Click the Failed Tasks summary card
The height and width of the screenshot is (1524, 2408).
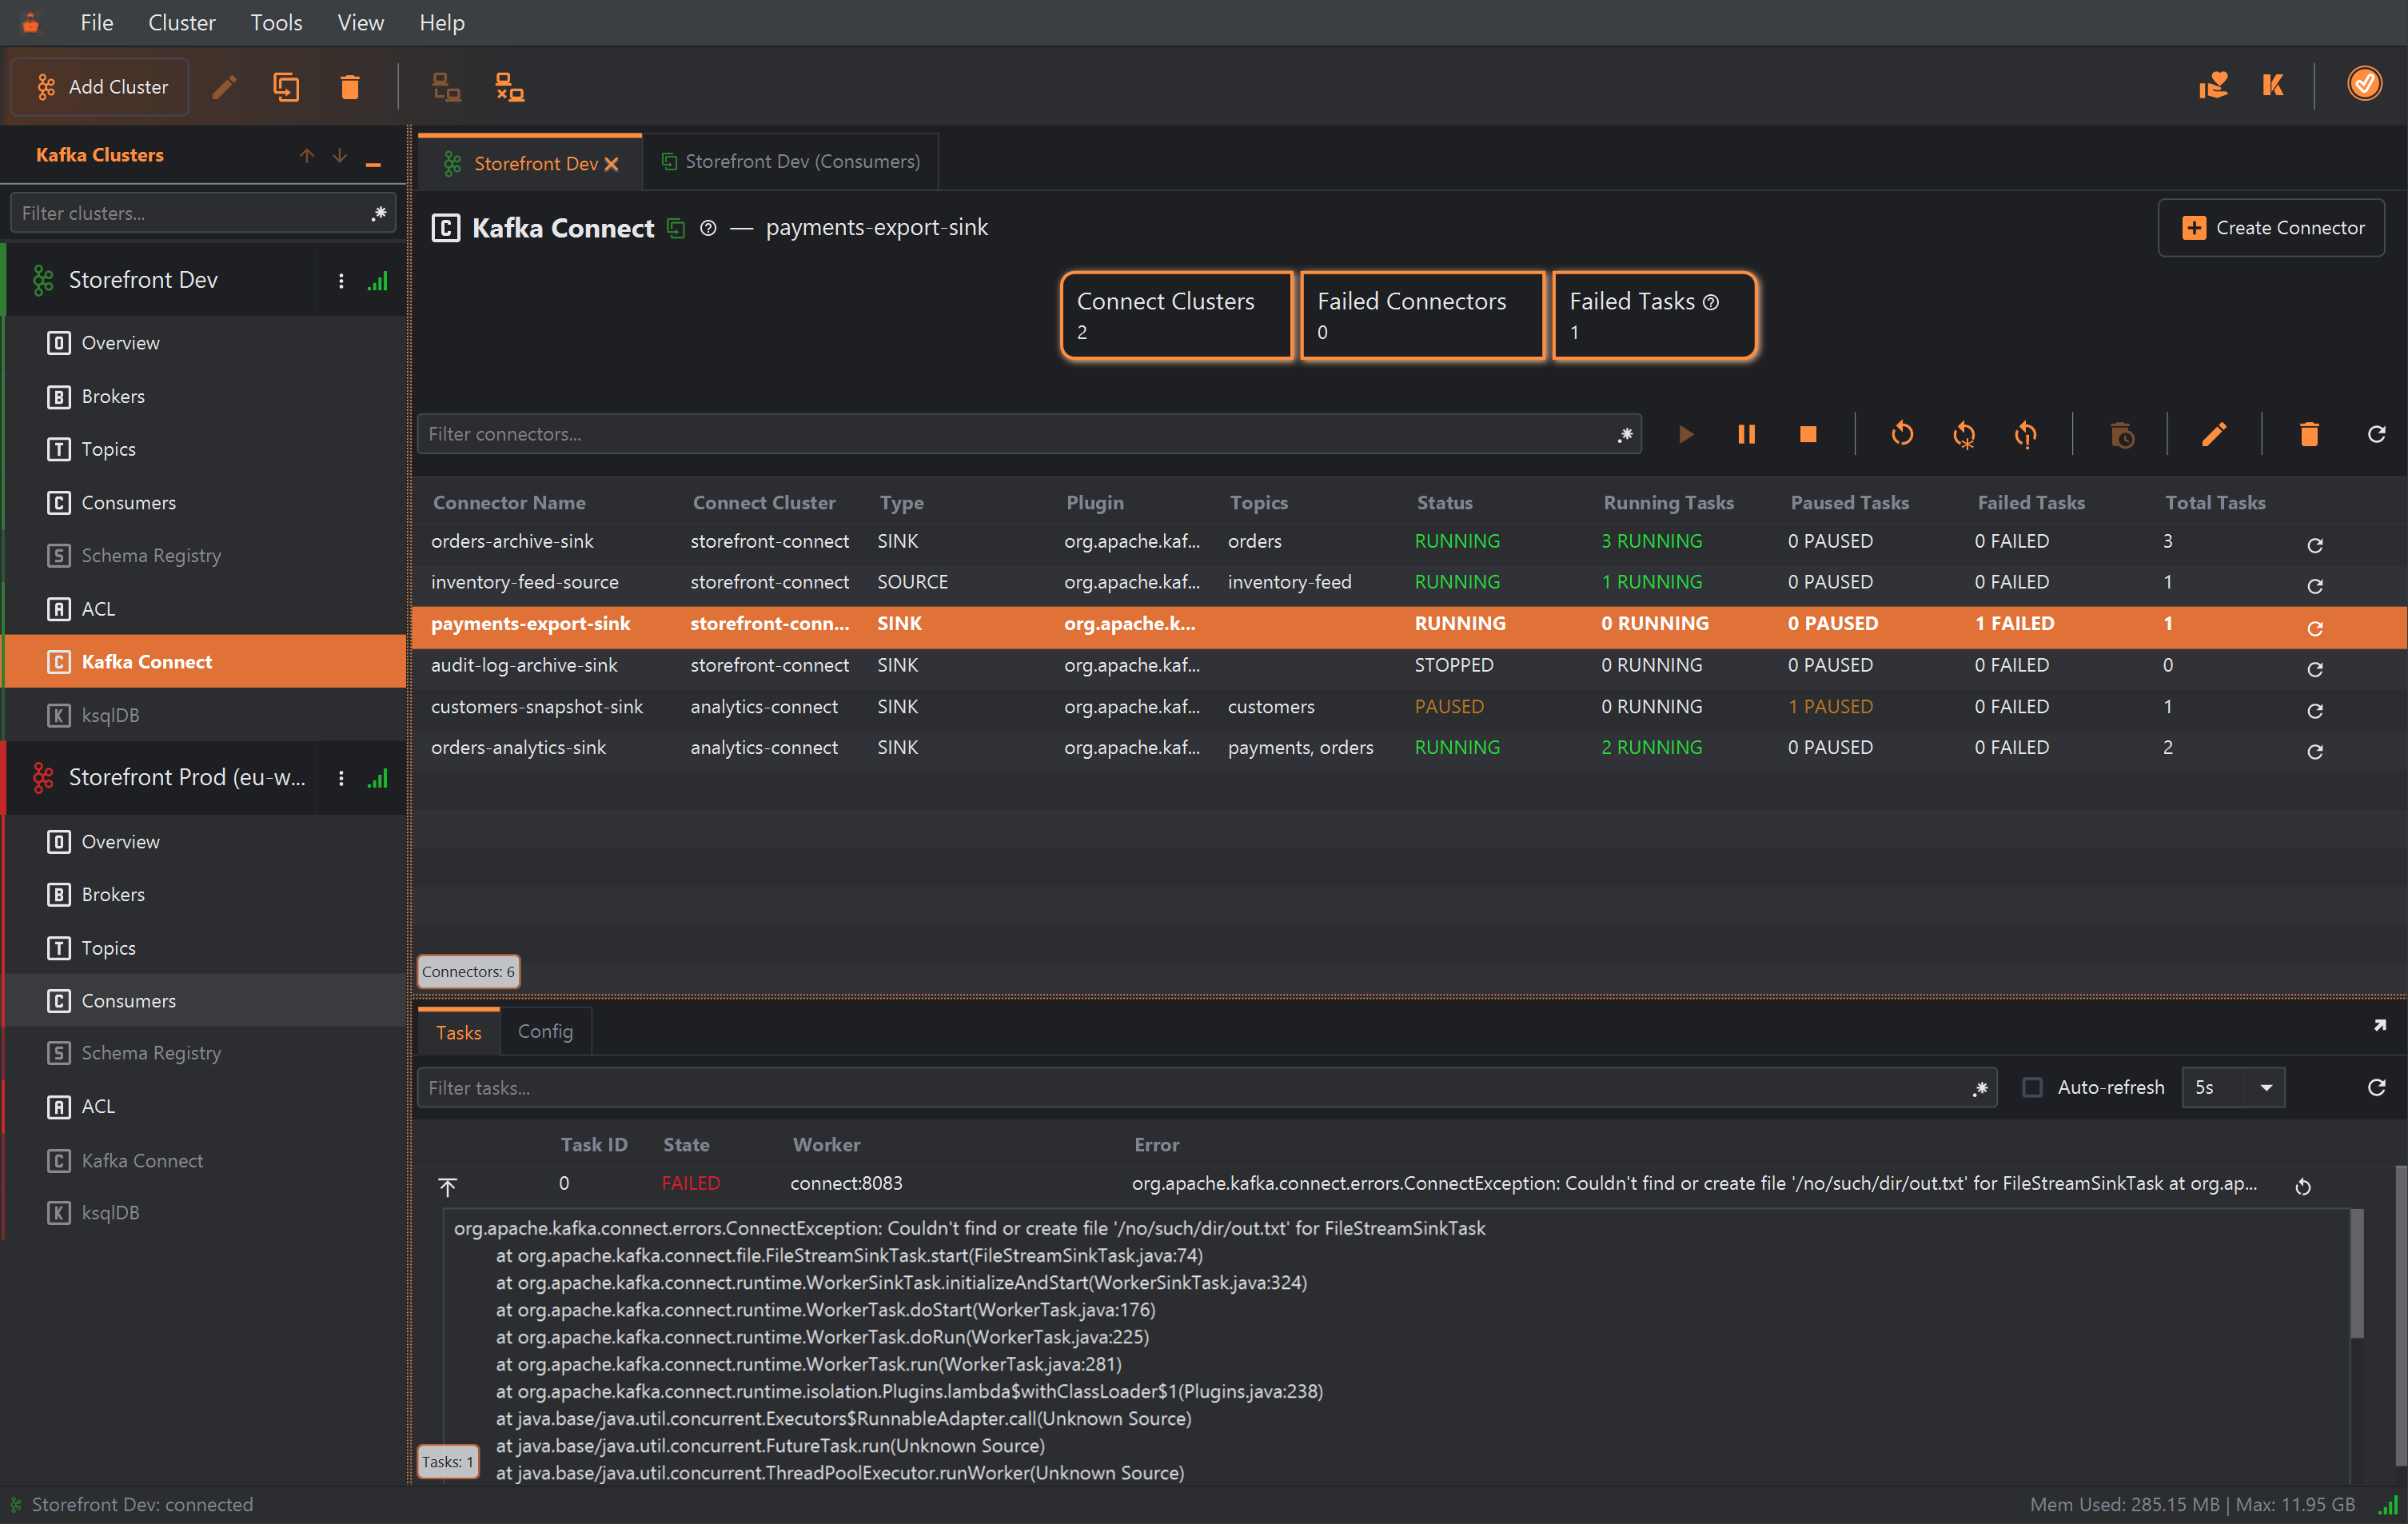coord(1654,315)
